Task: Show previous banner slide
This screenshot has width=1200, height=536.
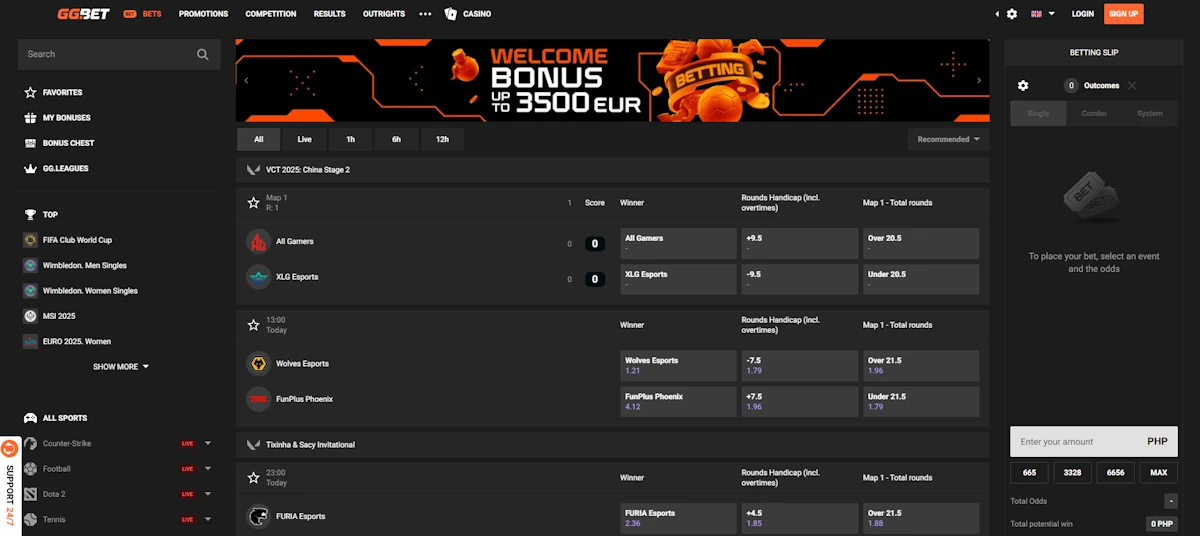Action: click(x=246, y=80)
